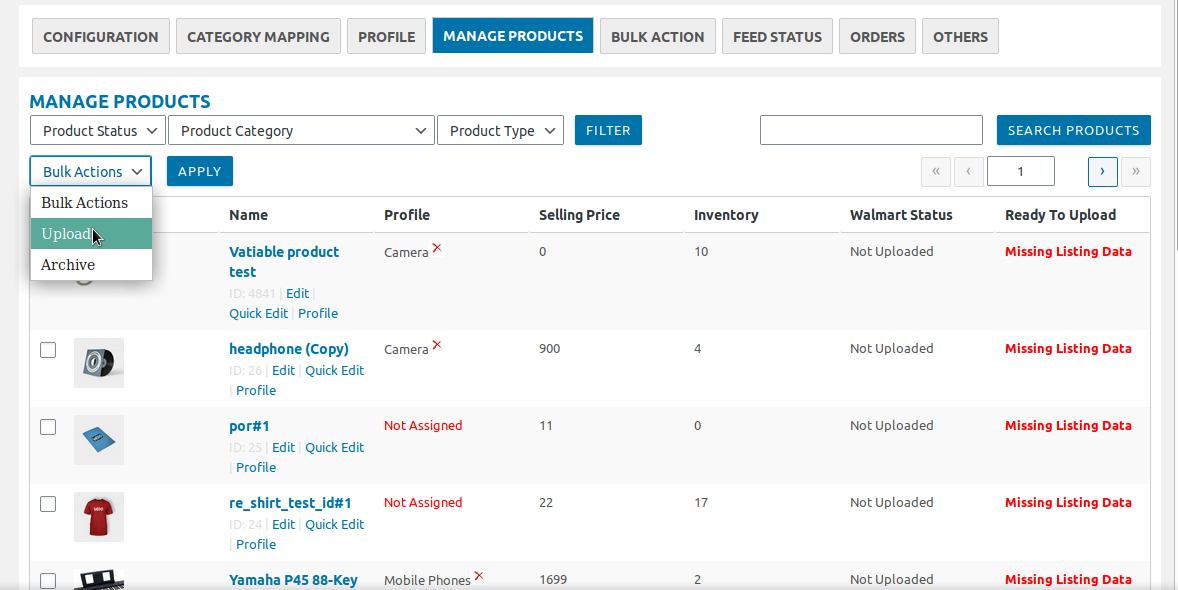1178x590 pixels.
Task: Jump to the first page
Action: click(935, 171)
